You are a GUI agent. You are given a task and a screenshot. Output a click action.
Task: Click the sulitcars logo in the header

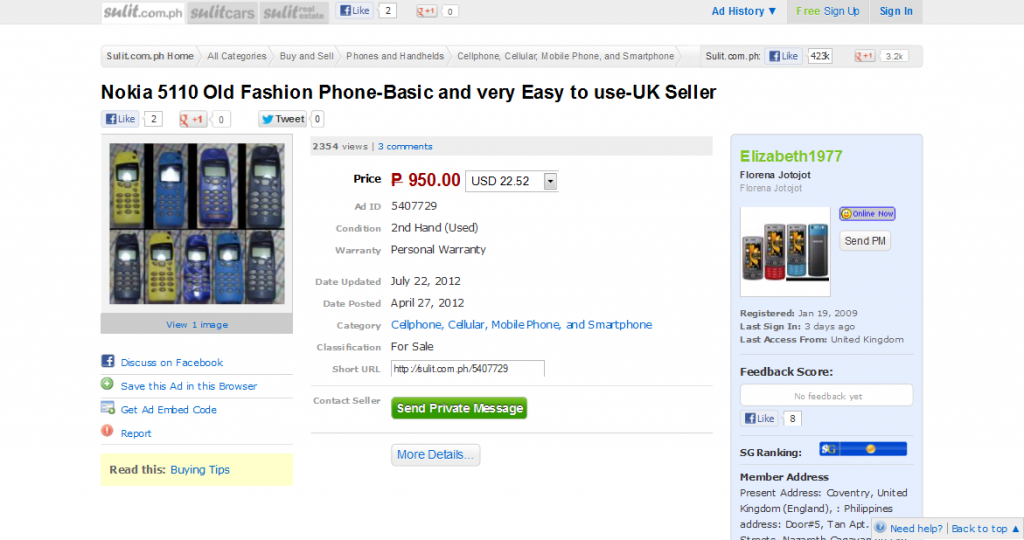[222, 12]
